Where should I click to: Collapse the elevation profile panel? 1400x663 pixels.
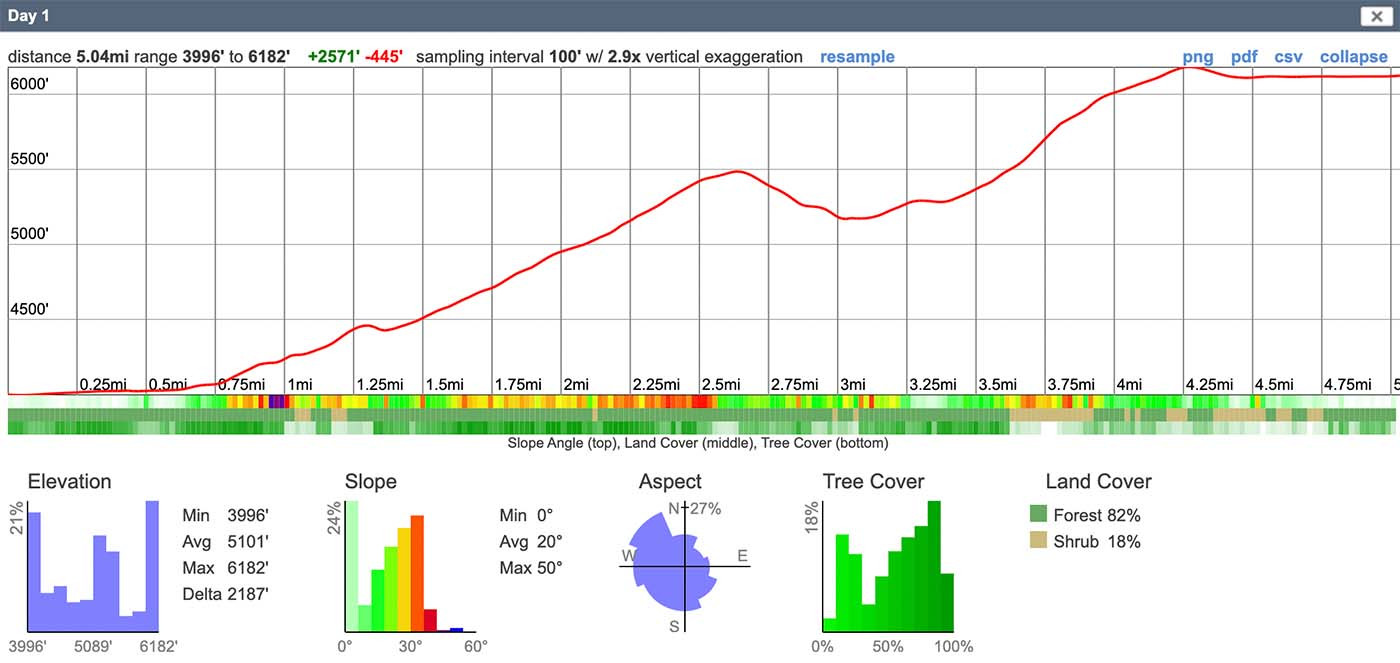[x=1354, y=57]
